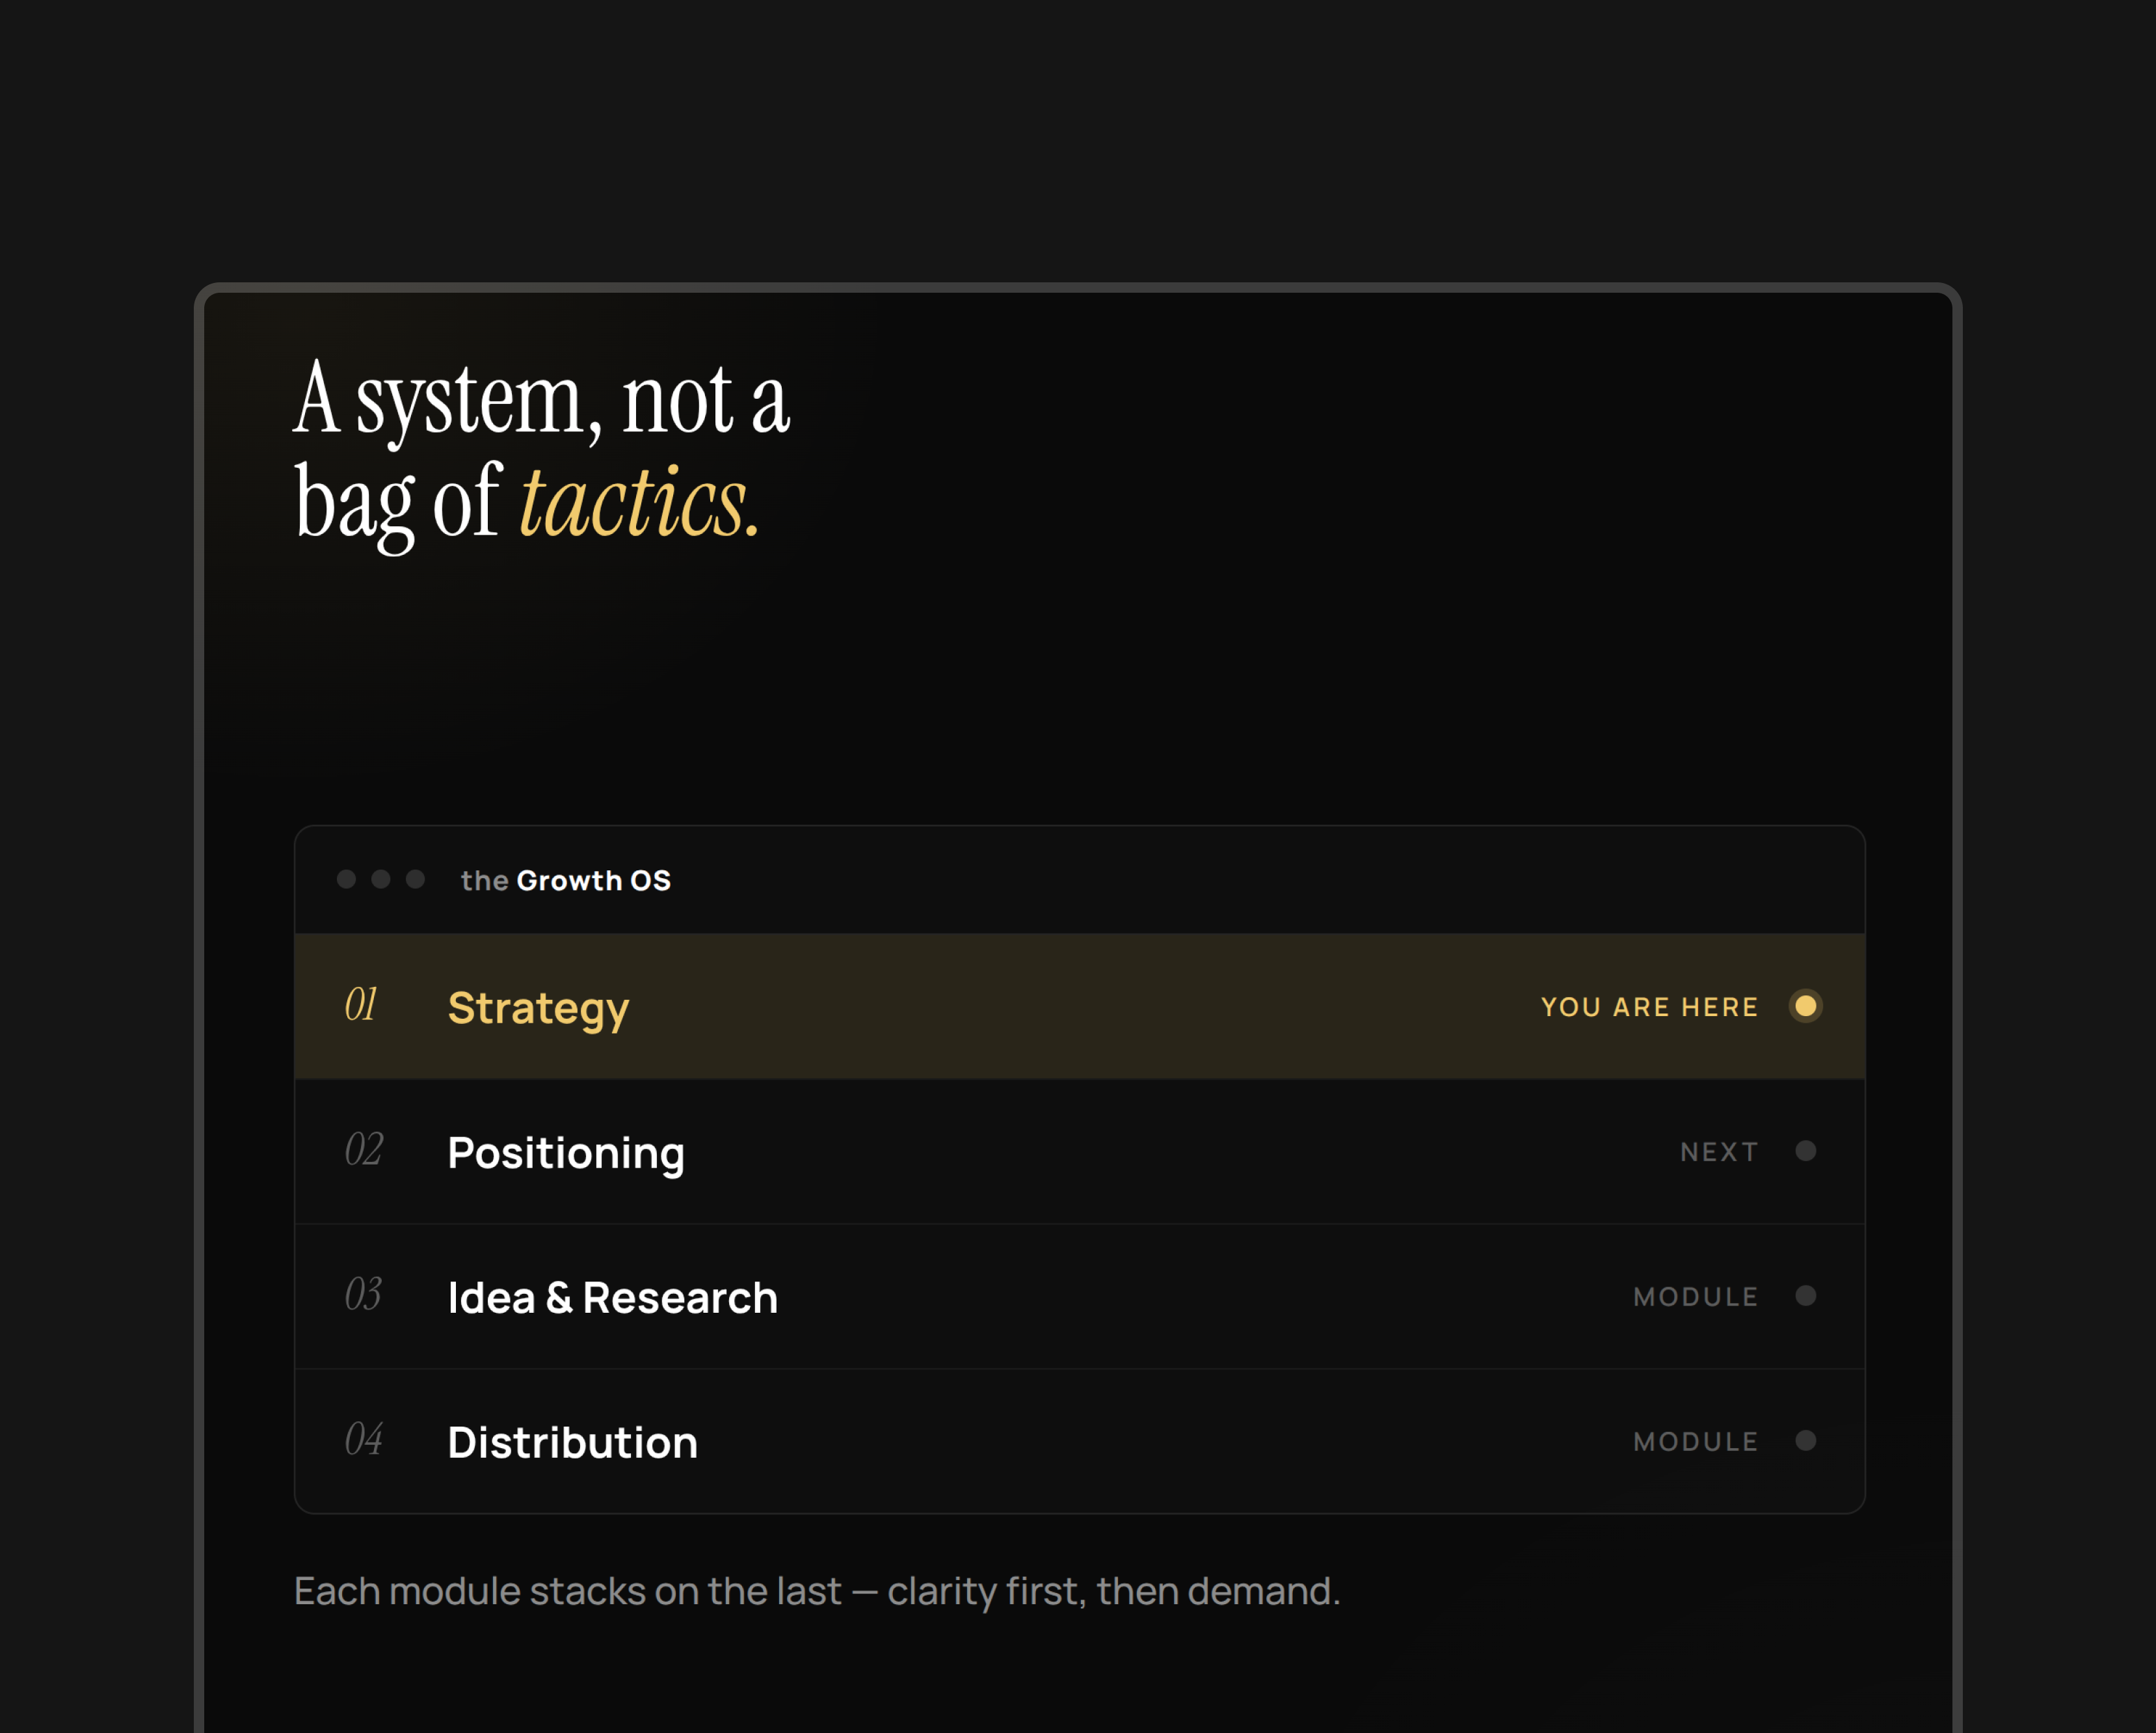Click the NEXT label in Positioning row
This screenshot has width=2156, height=1733.
(x=1719, y=1152)
